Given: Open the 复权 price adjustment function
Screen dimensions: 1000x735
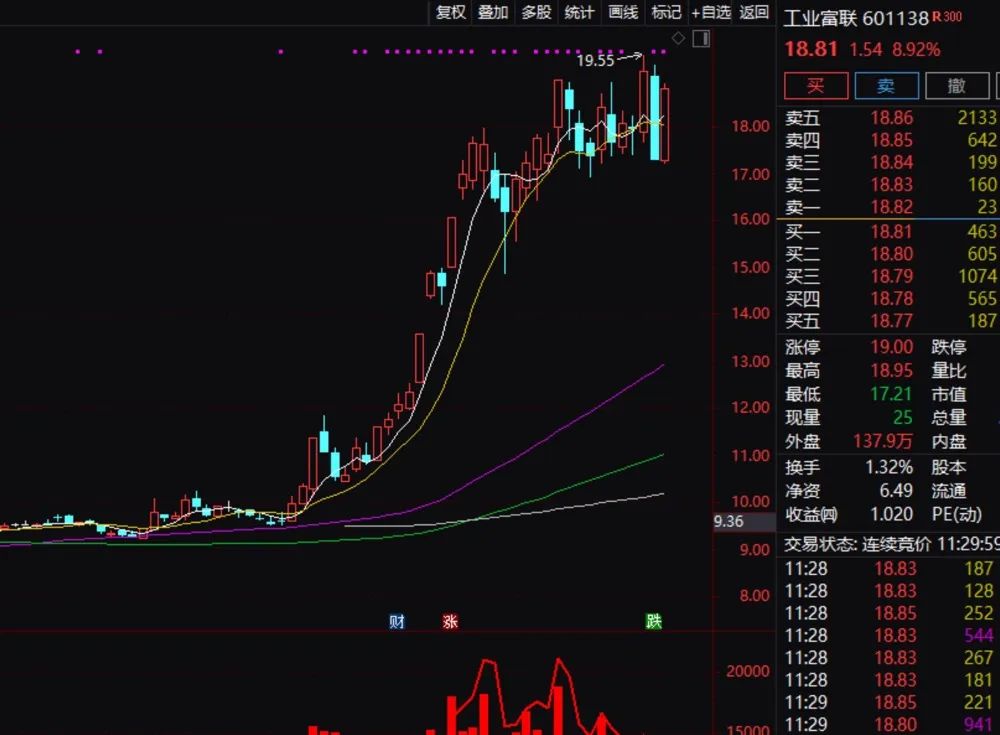Looking at the screenshot, I should [x=450, y=14].
